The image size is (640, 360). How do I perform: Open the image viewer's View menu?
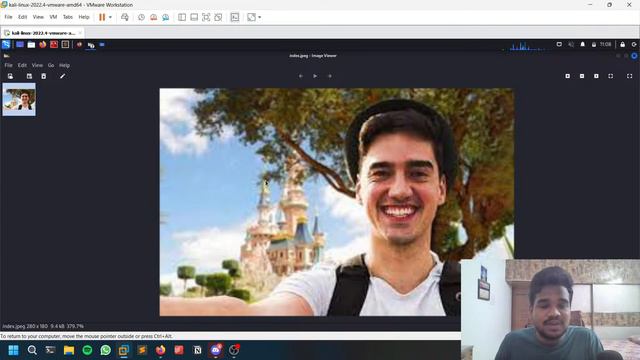pyautogui.click(x=37, y=65)
